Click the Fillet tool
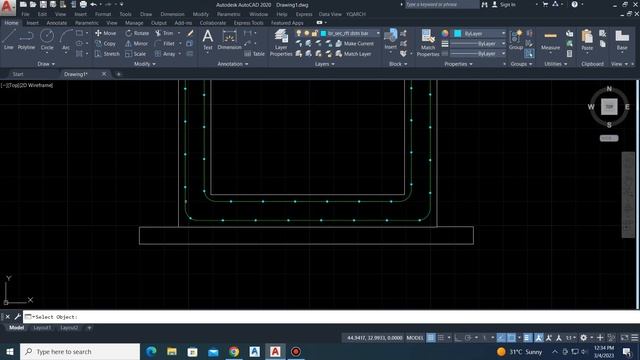Viewport: 640px width, 360px height. pyautogui.click(x=165, y=43)
